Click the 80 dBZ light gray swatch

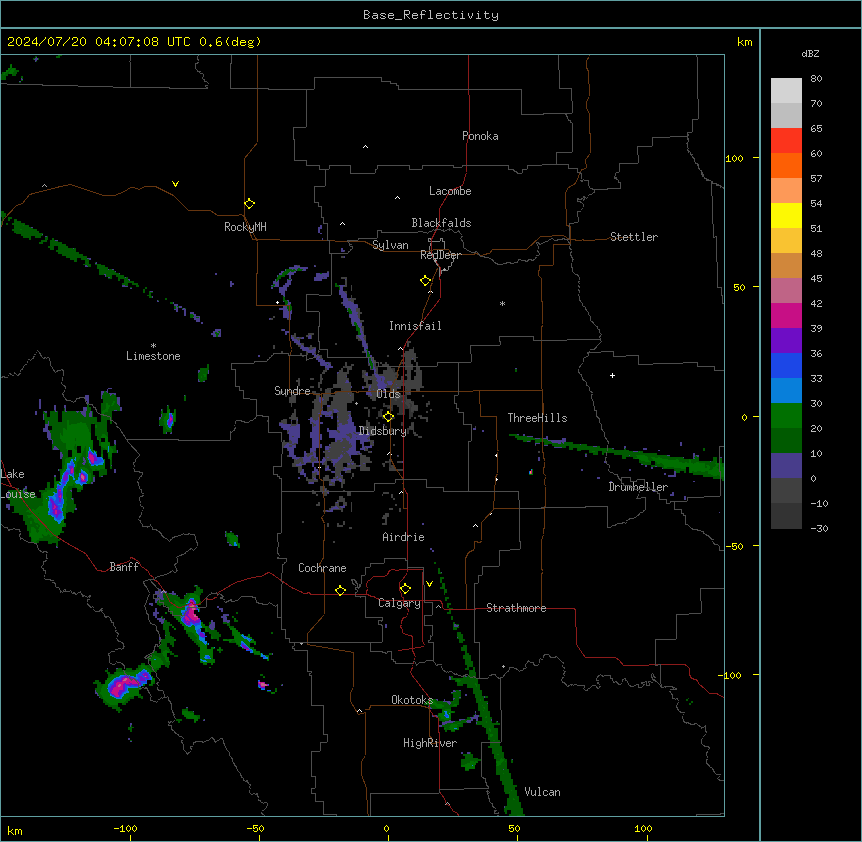(786, 90)
